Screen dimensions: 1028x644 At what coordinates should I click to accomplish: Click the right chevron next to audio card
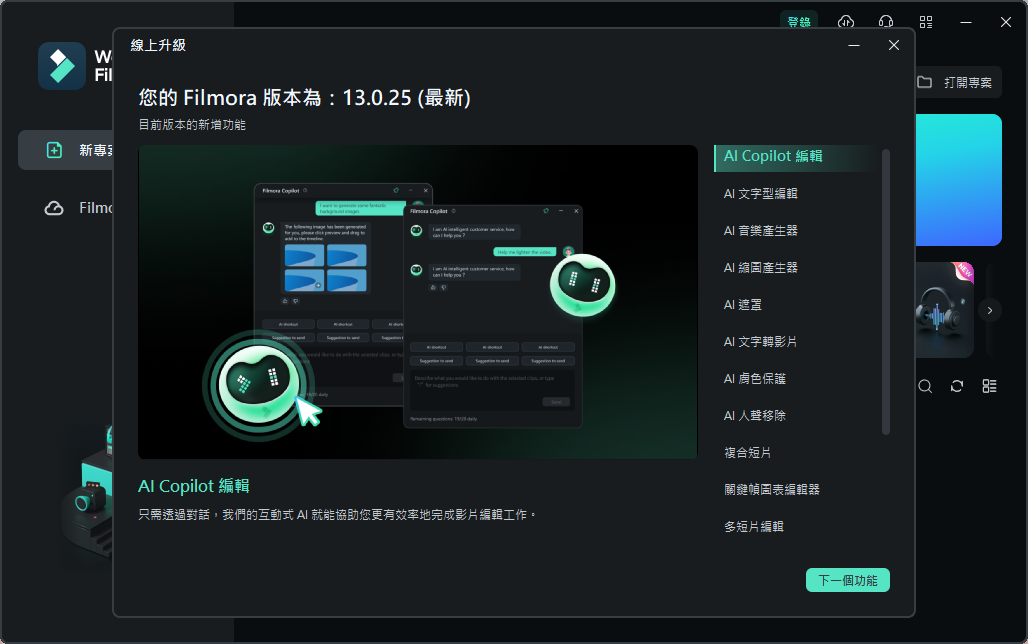[990, 310]
